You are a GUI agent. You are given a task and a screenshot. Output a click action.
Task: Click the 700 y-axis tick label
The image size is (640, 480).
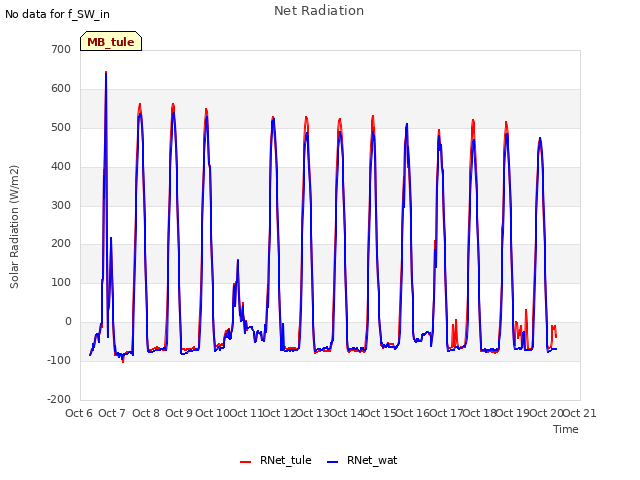(61, 49)
